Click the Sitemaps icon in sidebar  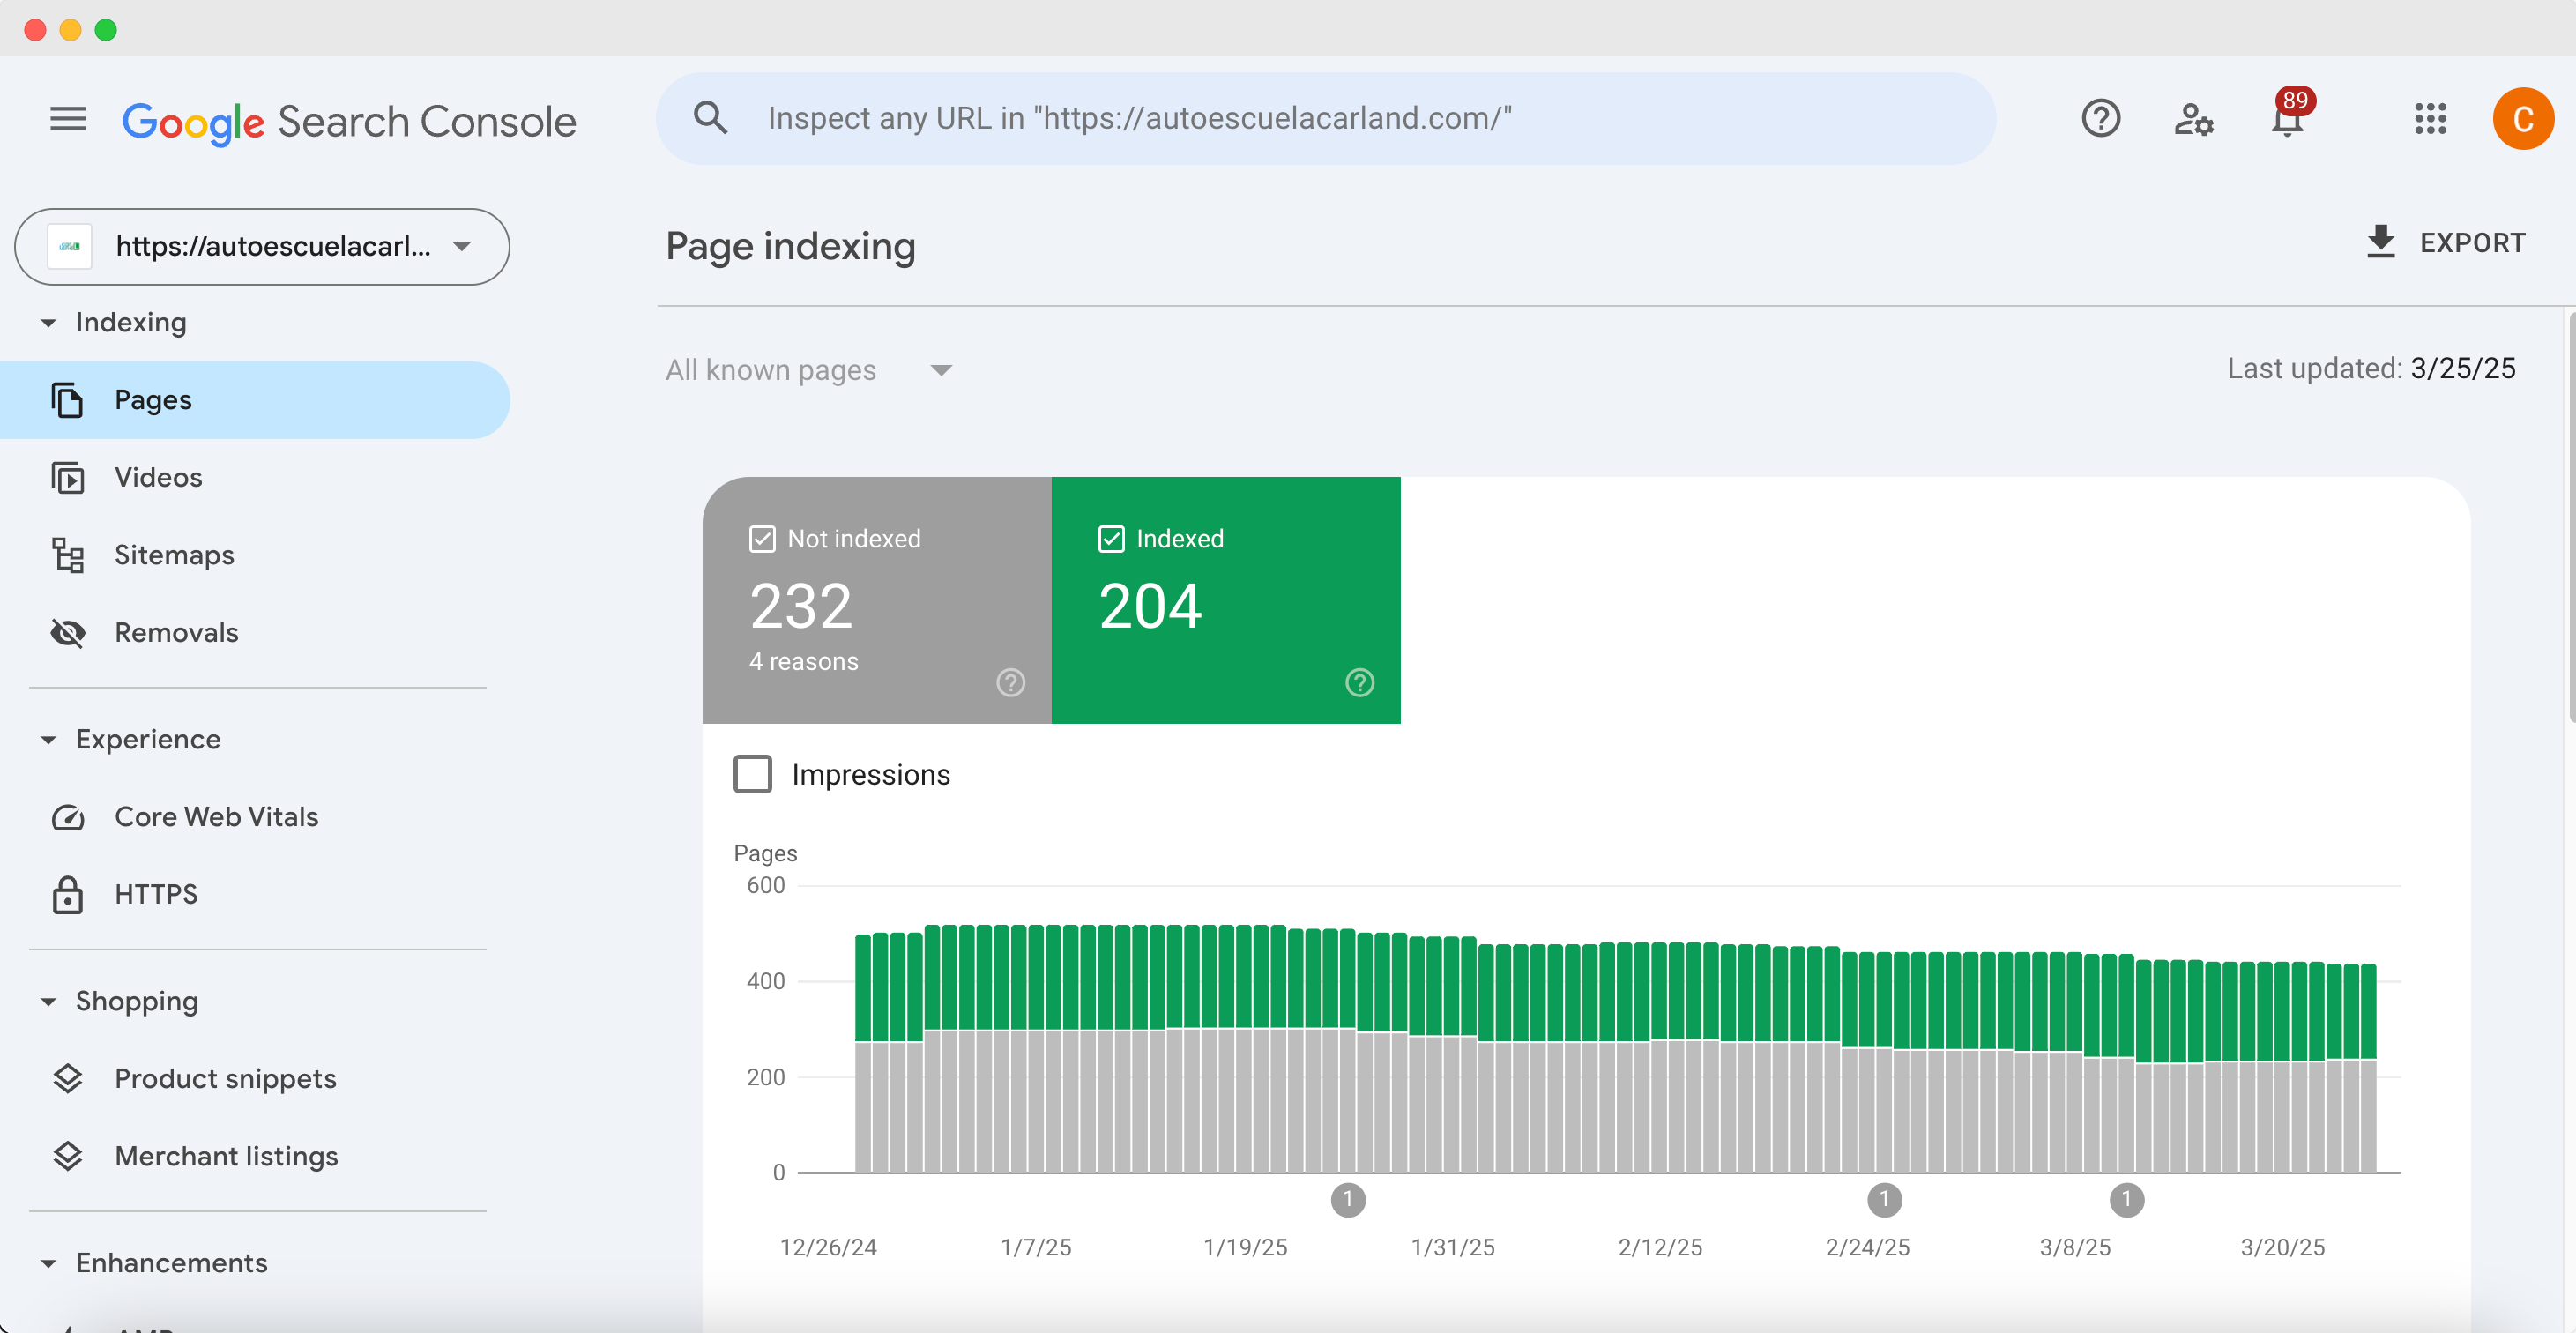tap(67, 555)
